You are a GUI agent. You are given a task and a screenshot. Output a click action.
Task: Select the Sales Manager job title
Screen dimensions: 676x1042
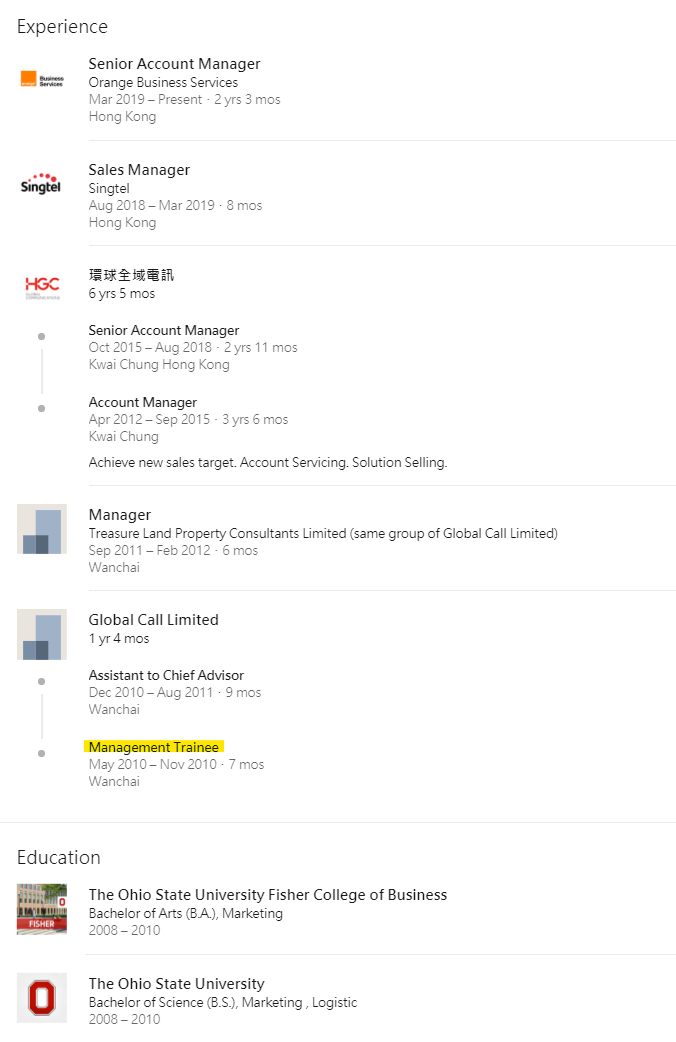tap(139, 170)
